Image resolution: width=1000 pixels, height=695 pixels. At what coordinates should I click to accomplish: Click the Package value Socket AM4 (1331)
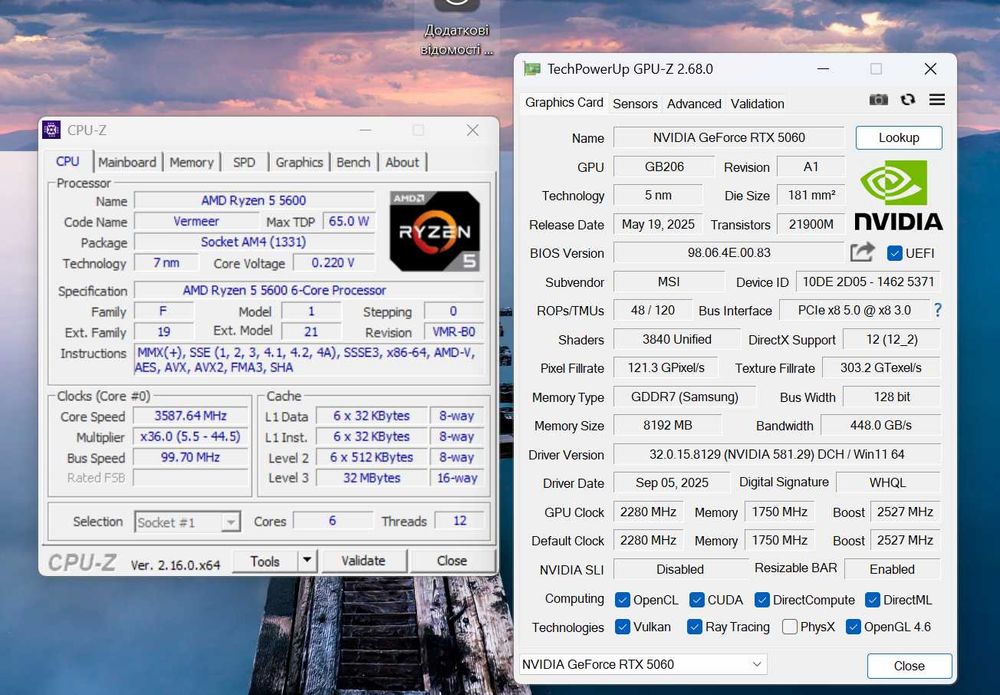pyautogui.click(x=254, y=242)
